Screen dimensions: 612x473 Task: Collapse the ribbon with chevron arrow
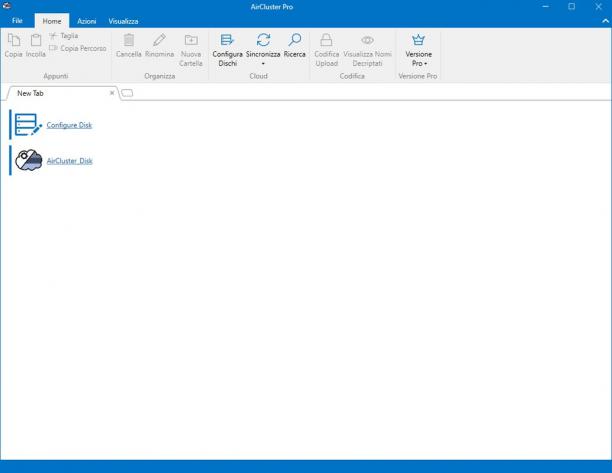605,21
